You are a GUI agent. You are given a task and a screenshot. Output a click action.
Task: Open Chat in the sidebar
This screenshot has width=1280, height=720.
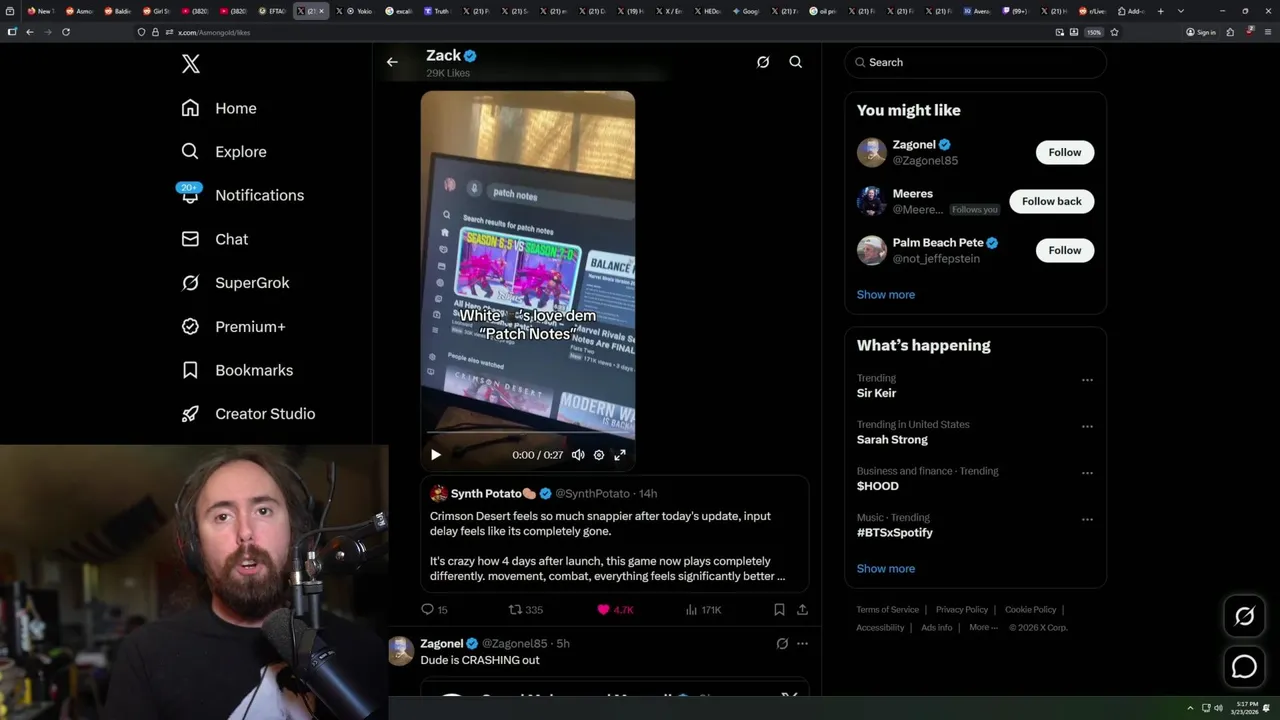pos(214,239)
